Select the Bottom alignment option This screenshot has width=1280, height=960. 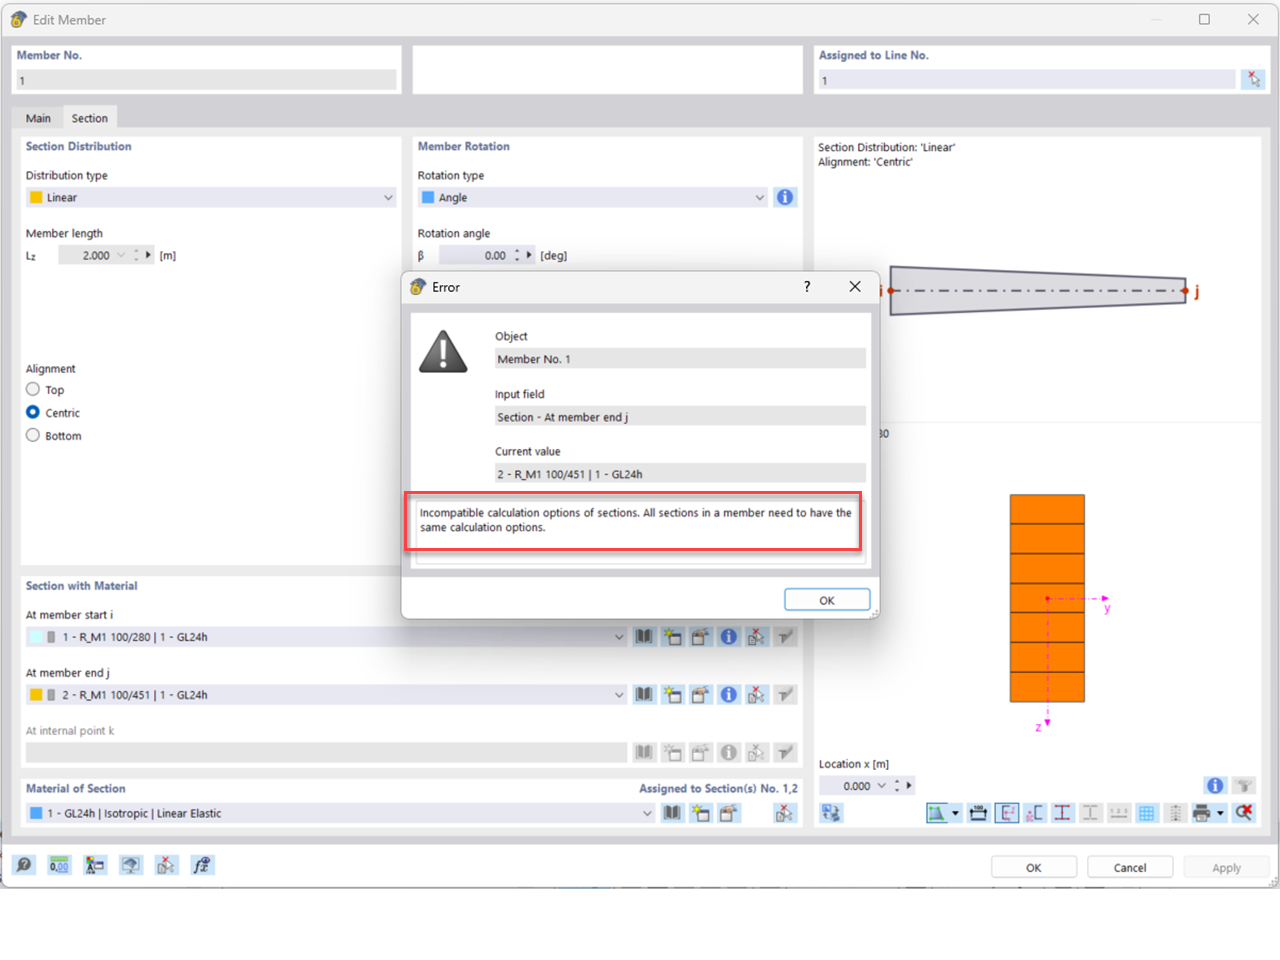[30, 436]
